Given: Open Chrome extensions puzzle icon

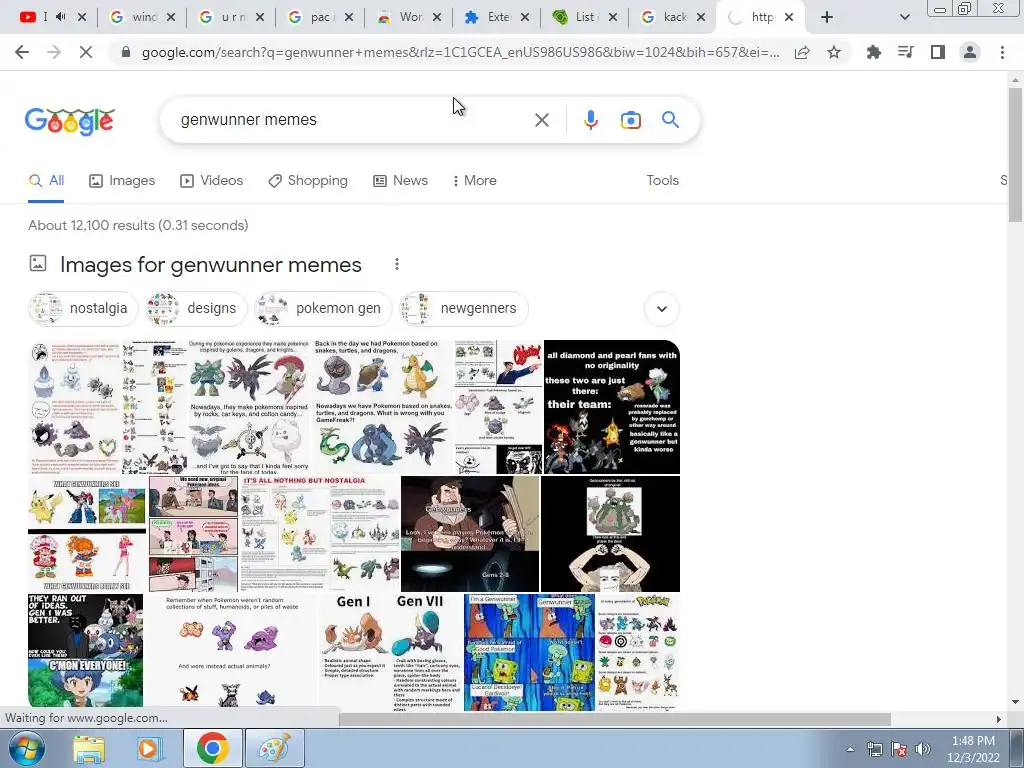Looking at the screenshot, I should [873, 52].
